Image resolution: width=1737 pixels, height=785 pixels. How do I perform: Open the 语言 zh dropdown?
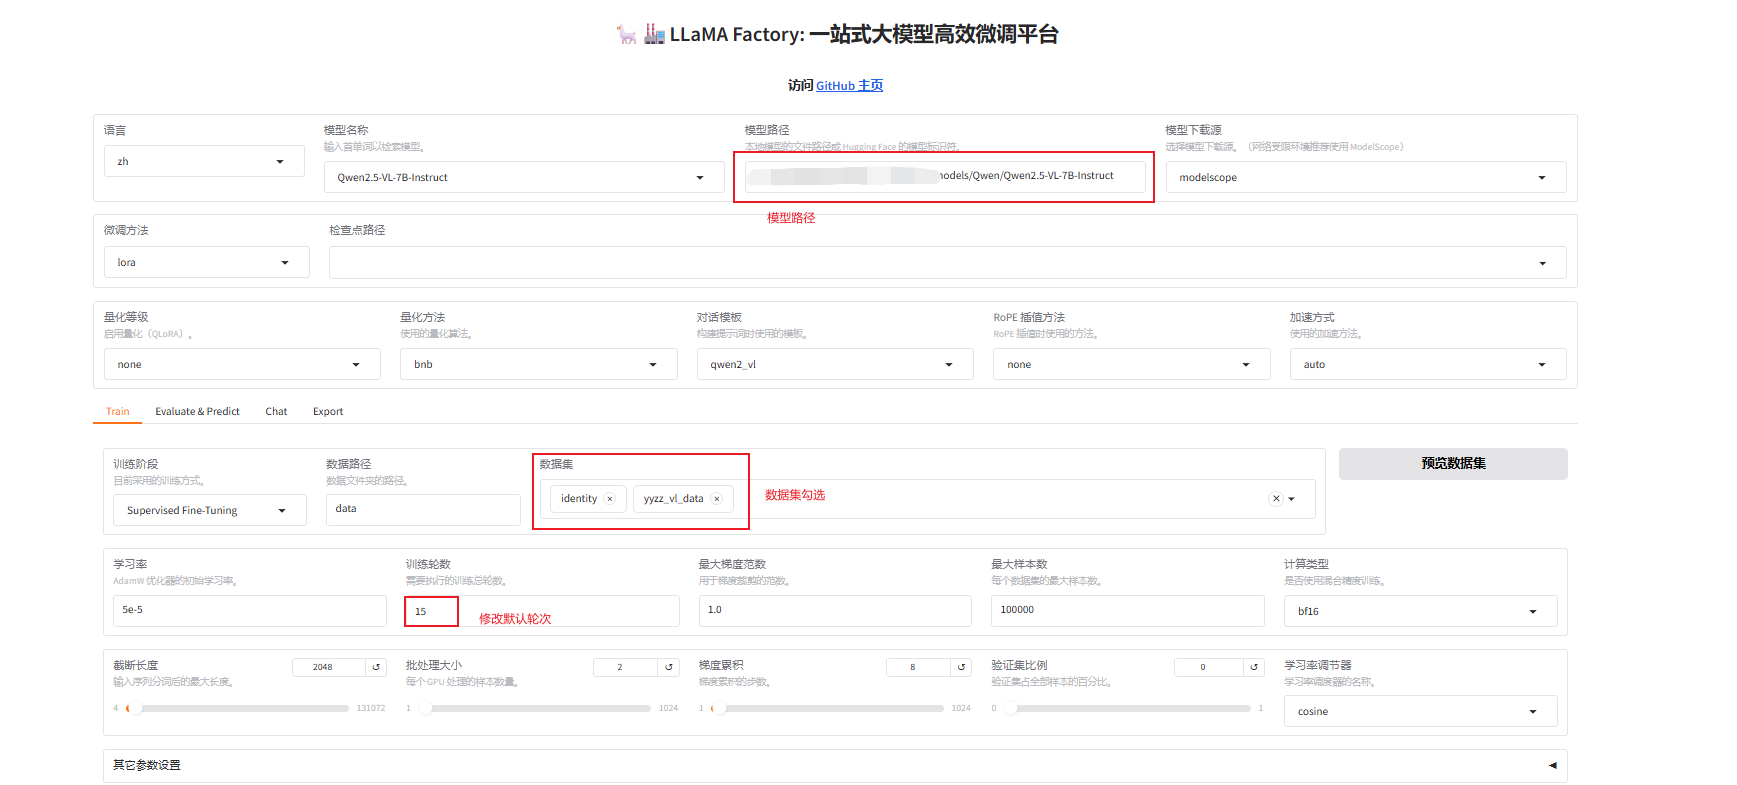[204, 161]
